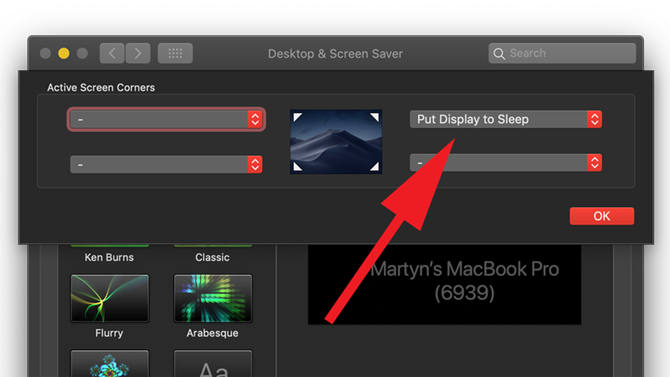This screenshot has width=670, height=377.
Task: Open the top-left corner action dropdown
Action: pyautogui.click(x=166, y=119)
